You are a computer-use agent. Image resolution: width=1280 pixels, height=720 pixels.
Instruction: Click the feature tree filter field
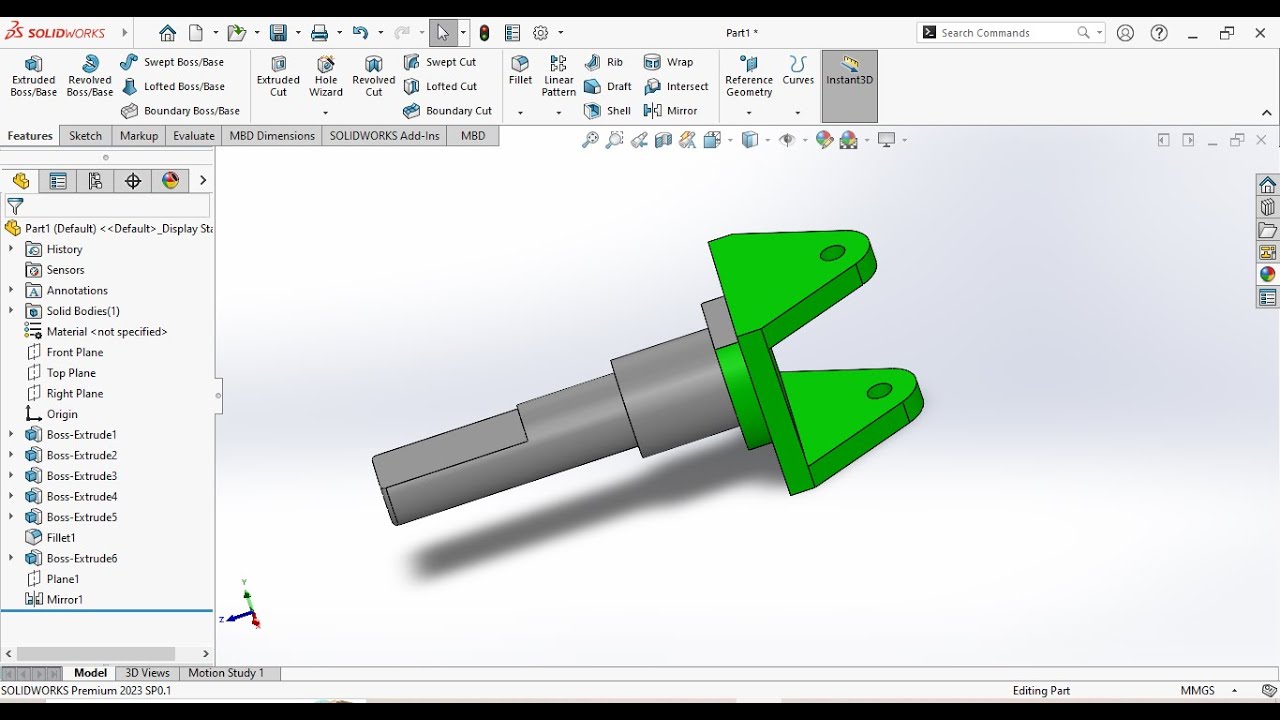pos(108,206)
